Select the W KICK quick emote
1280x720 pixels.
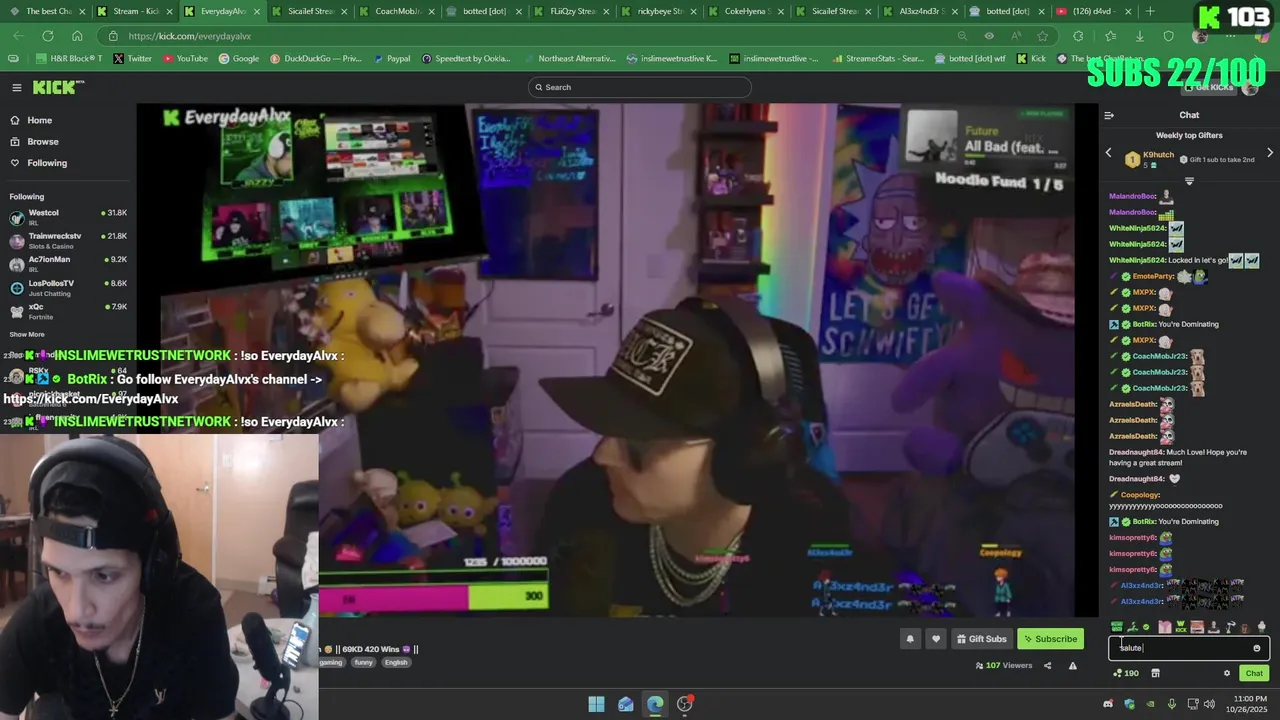1181,627
